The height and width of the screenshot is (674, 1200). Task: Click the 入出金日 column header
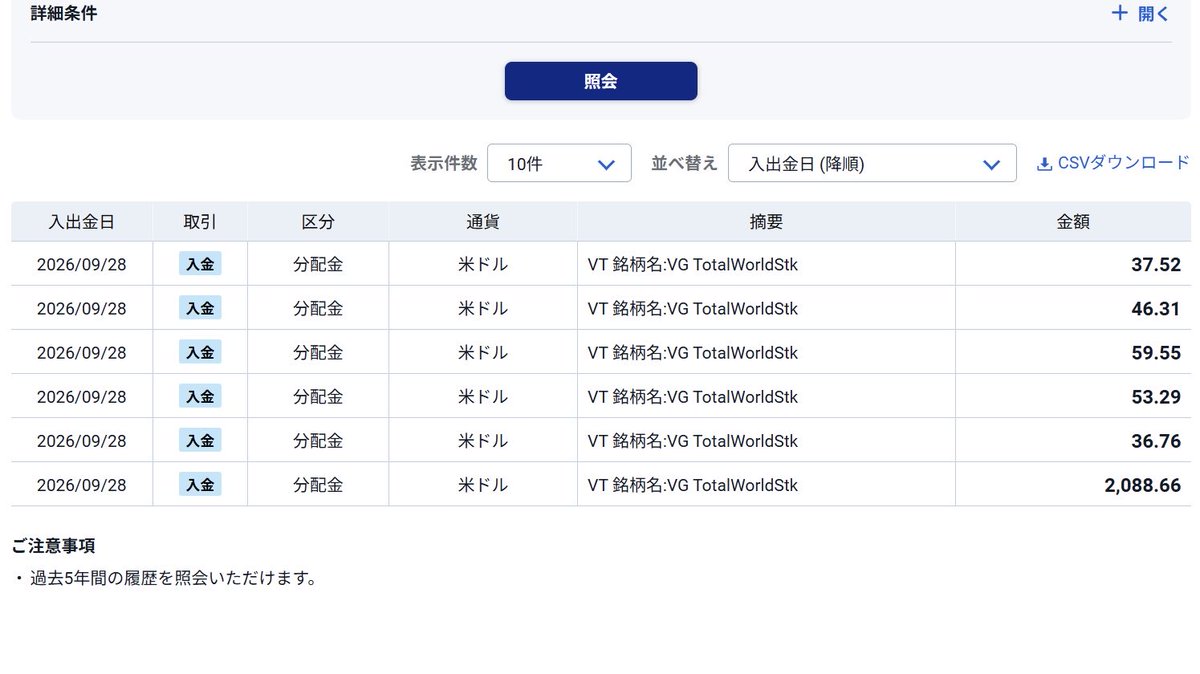click(x=82, y=222)
